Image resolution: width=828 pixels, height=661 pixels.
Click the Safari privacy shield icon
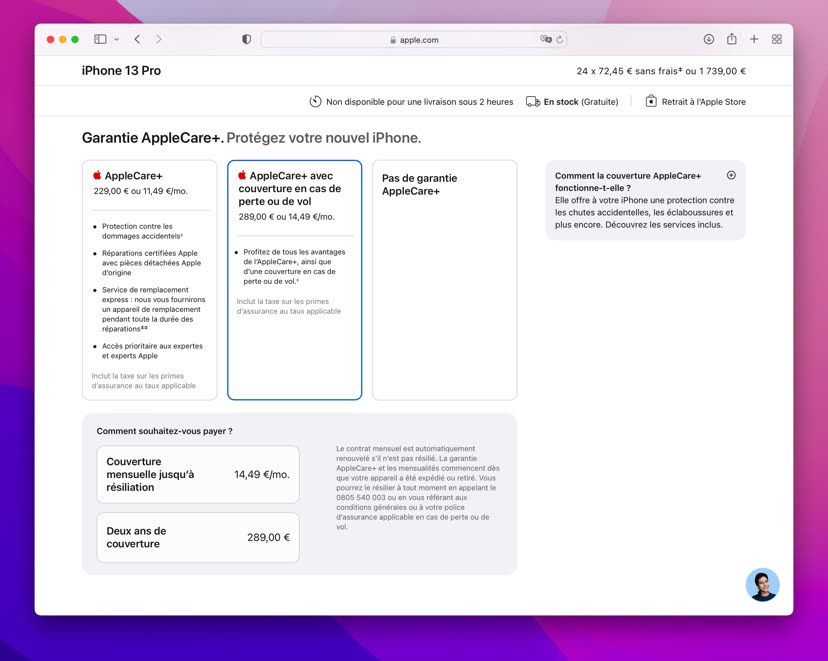coord(245,39)
